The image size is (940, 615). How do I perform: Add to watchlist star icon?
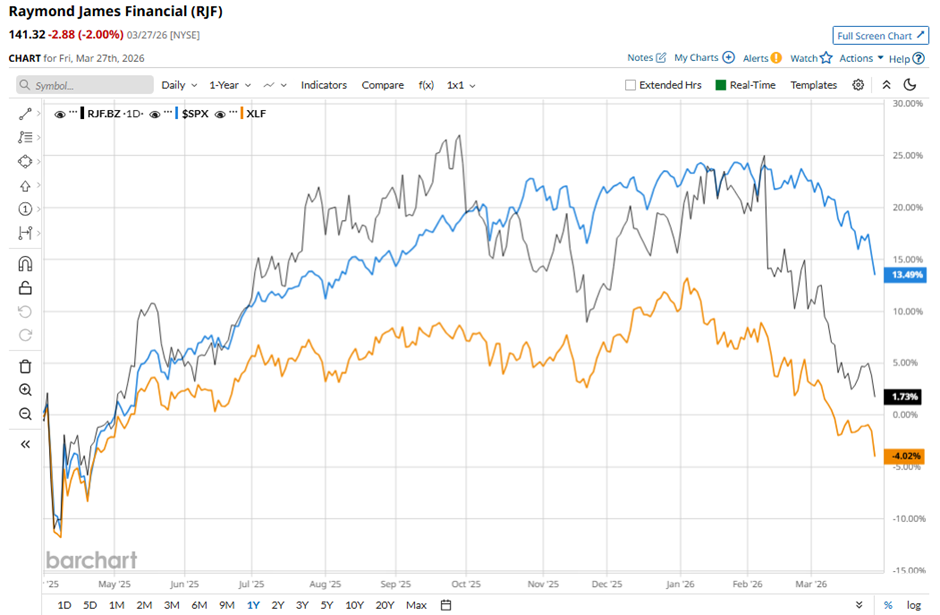[826, 58]
